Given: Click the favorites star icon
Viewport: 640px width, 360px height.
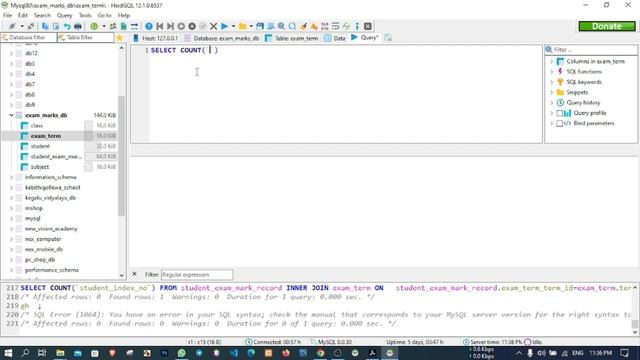Looking at the screenshot, I should click(120, 38).
